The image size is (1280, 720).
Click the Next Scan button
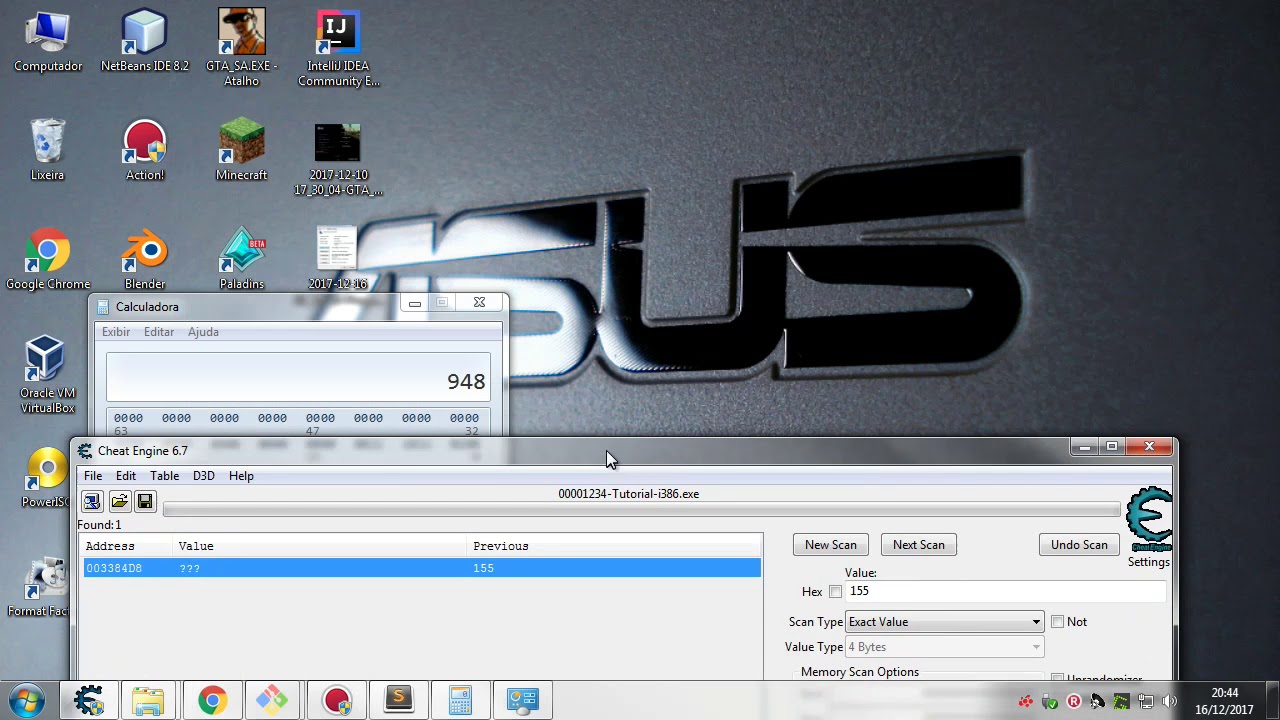[919, 545]
